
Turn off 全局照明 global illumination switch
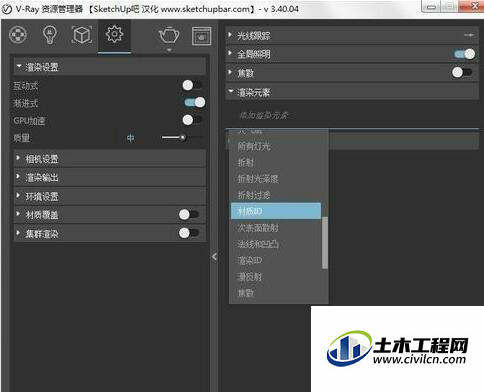[x=465, y=54]
